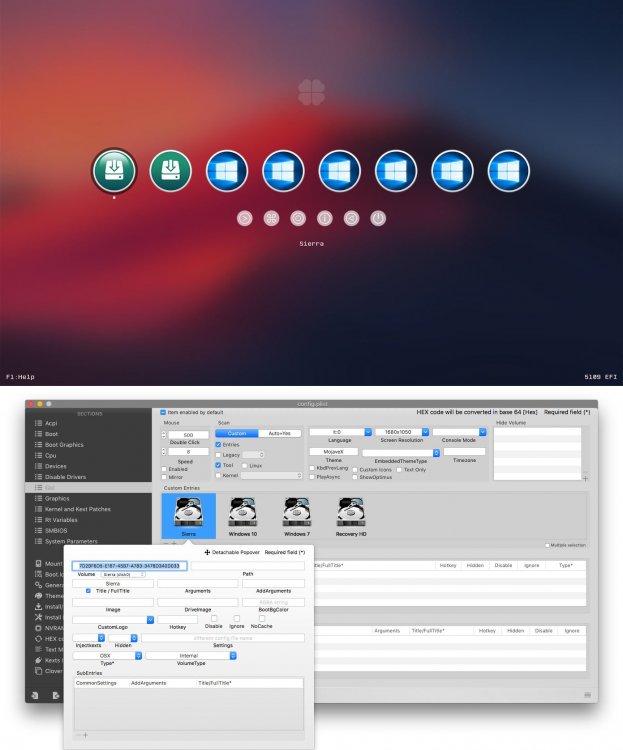Viewport: 623px width, 750px height.
Task: Open the Boot Graphics section
Action: (64, 445)
